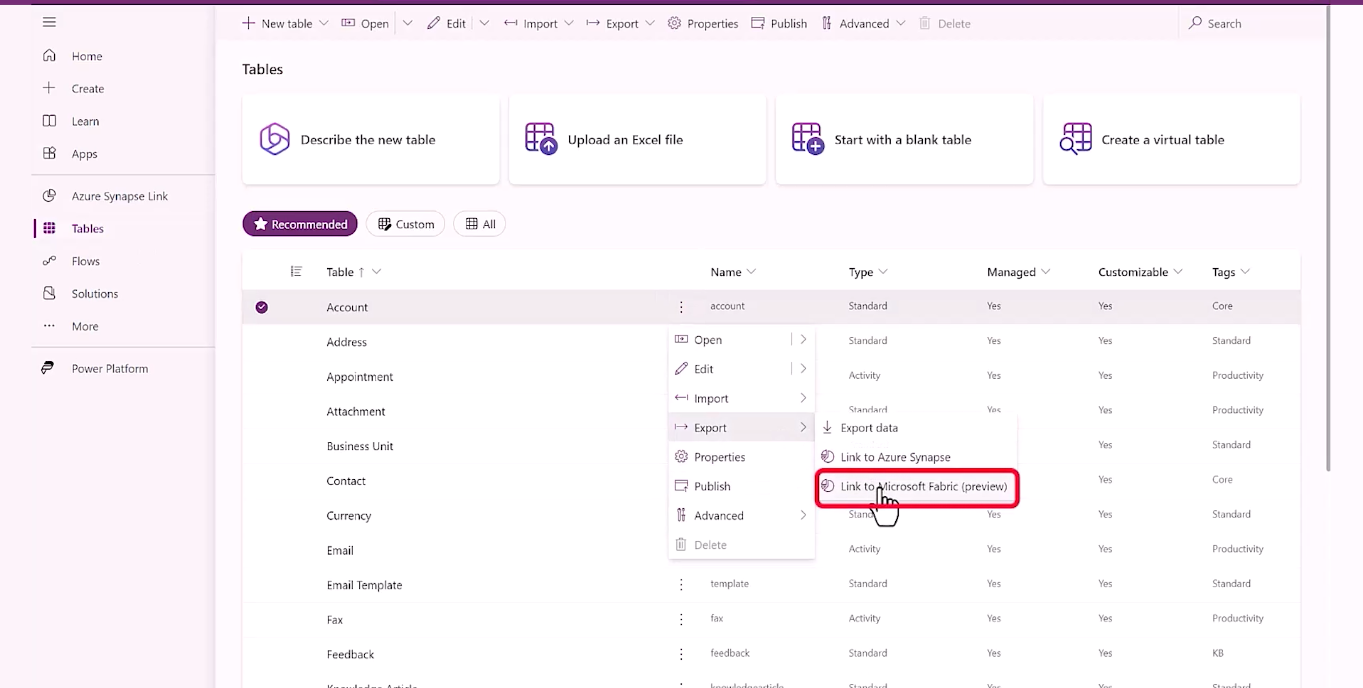
Task: Choose Publish in the context menu
Action: pyautogui.click(x=741, y=486)
